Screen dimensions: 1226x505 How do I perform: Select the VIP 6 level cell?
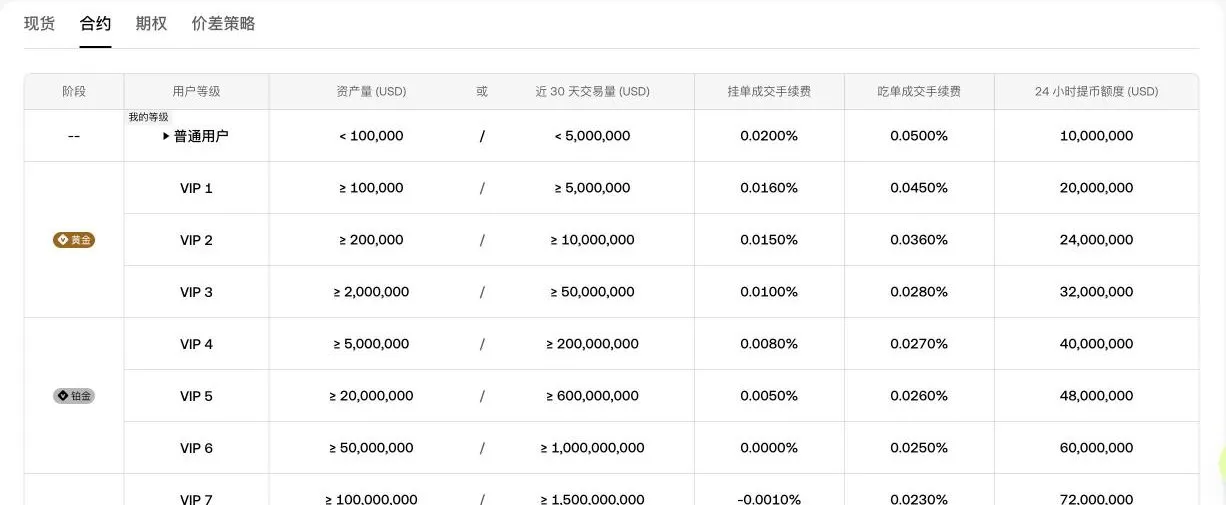coord(196,448)
